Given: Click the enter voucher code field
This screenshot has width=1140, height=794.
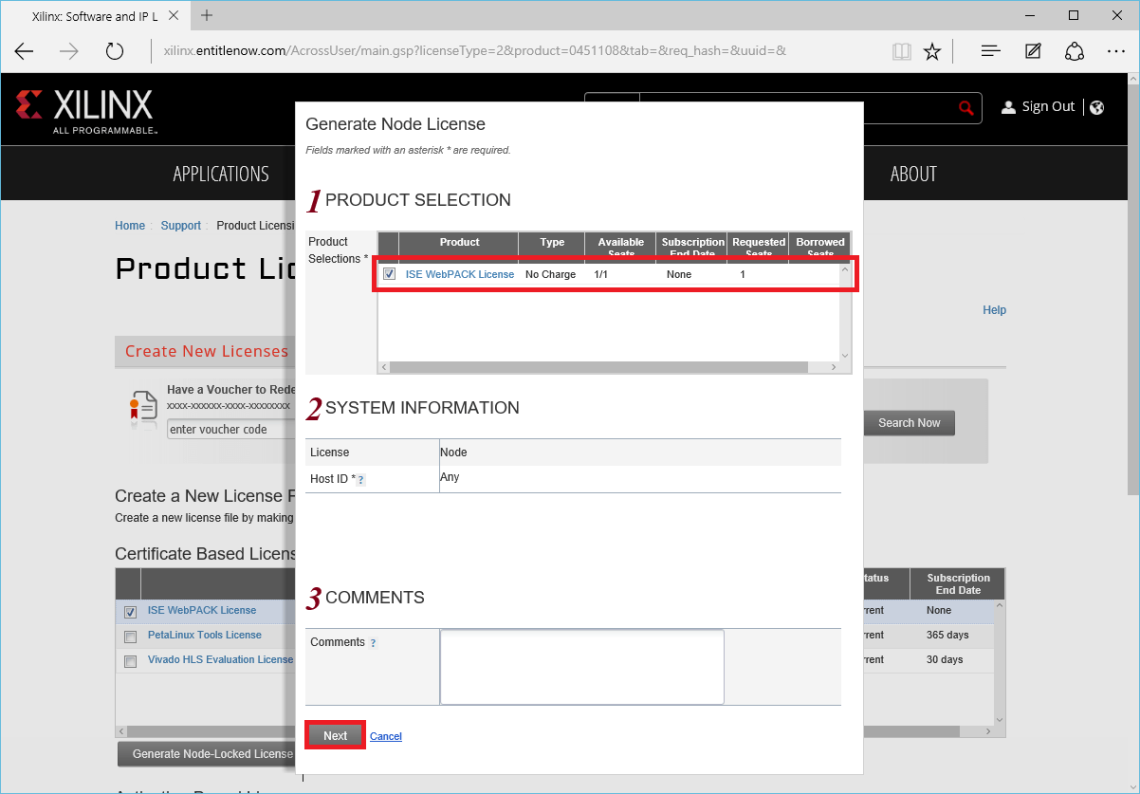Looking at the screenshot, I should pyautogui.click(x=232, y=428).
